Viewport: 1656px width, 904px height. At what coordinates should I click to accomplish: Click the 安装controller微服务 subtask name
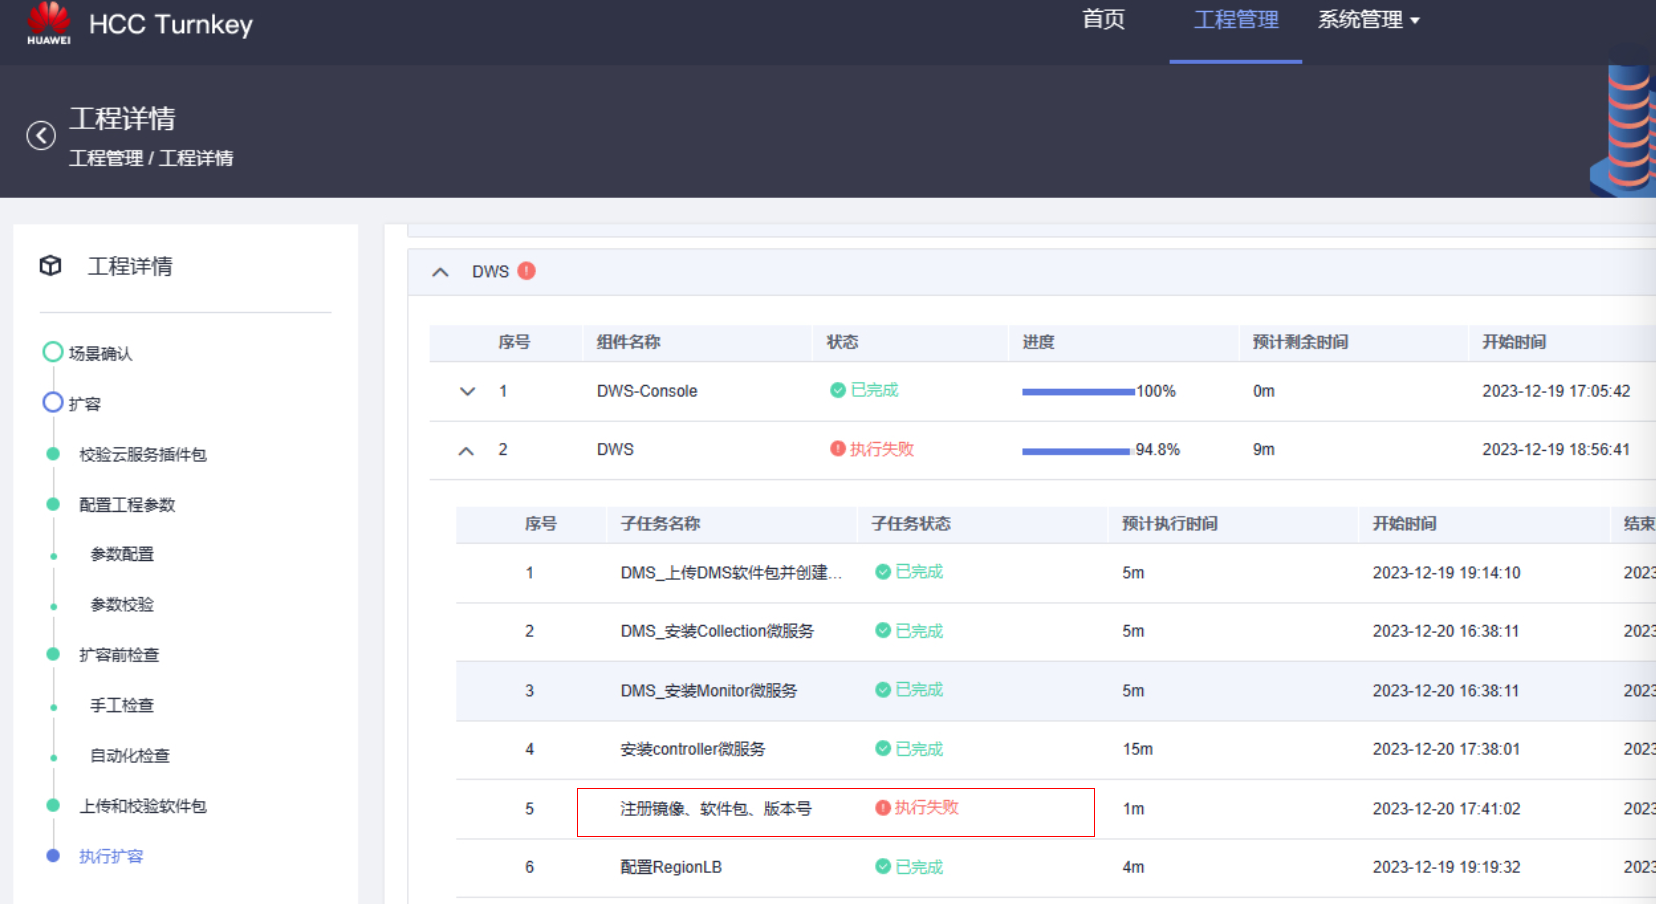point(693,749)
